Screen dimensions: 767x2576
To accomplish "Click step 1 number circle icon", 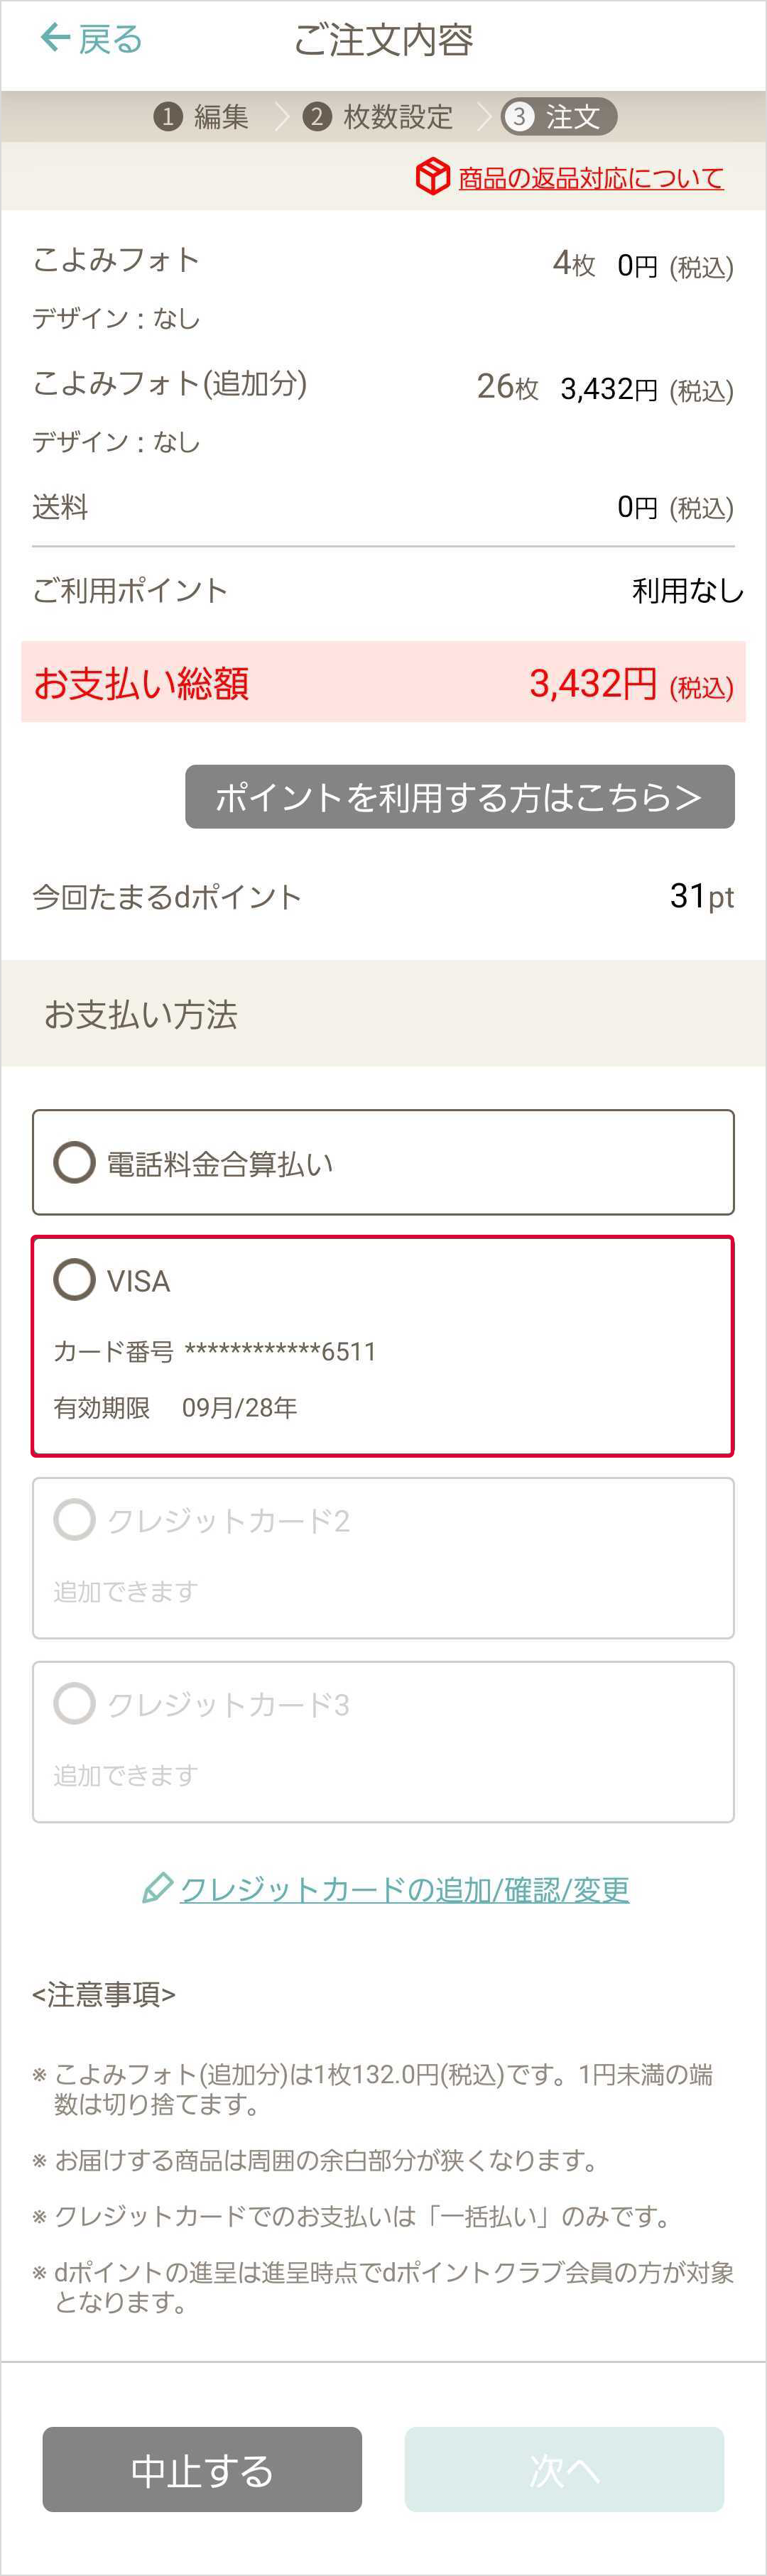I will click(168, 117).
